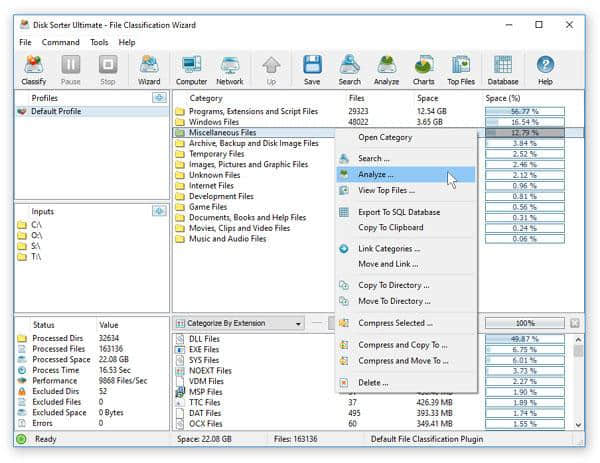Click the add button in Profiles header
600x463 pixels.
(158, 98)
